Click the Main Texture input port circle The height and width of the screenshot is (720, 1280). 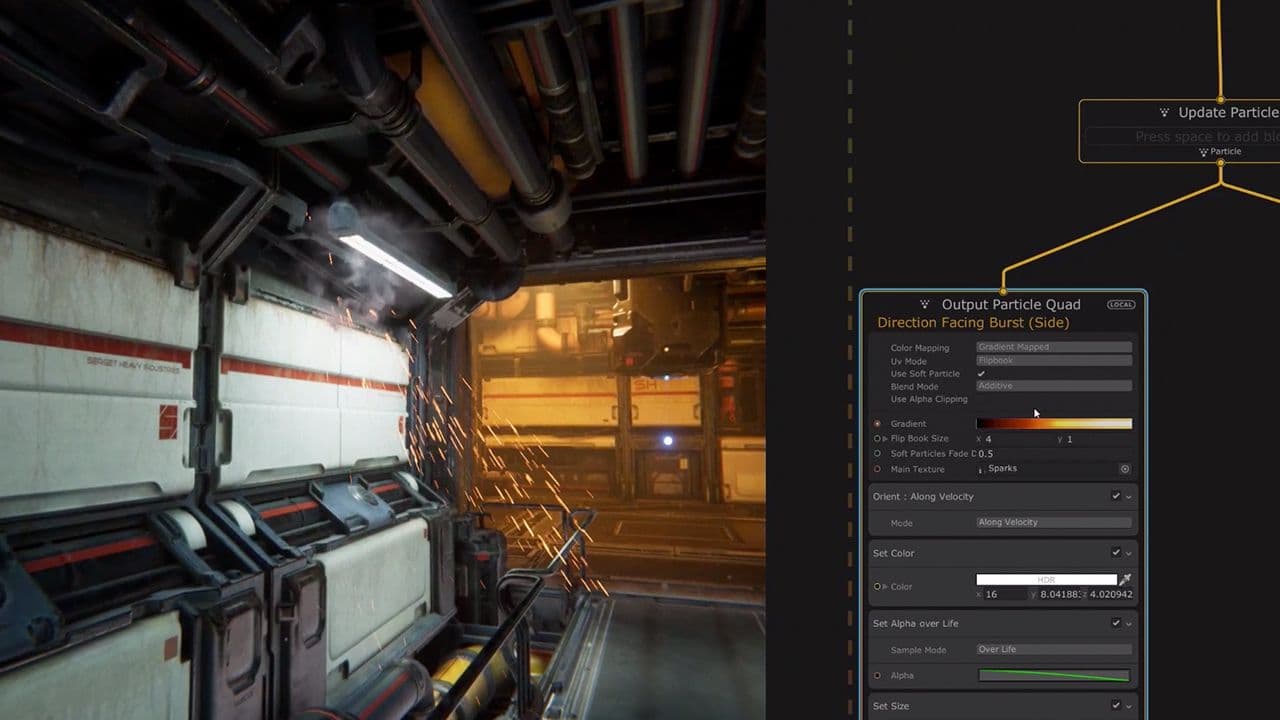[x=877, y=469]
